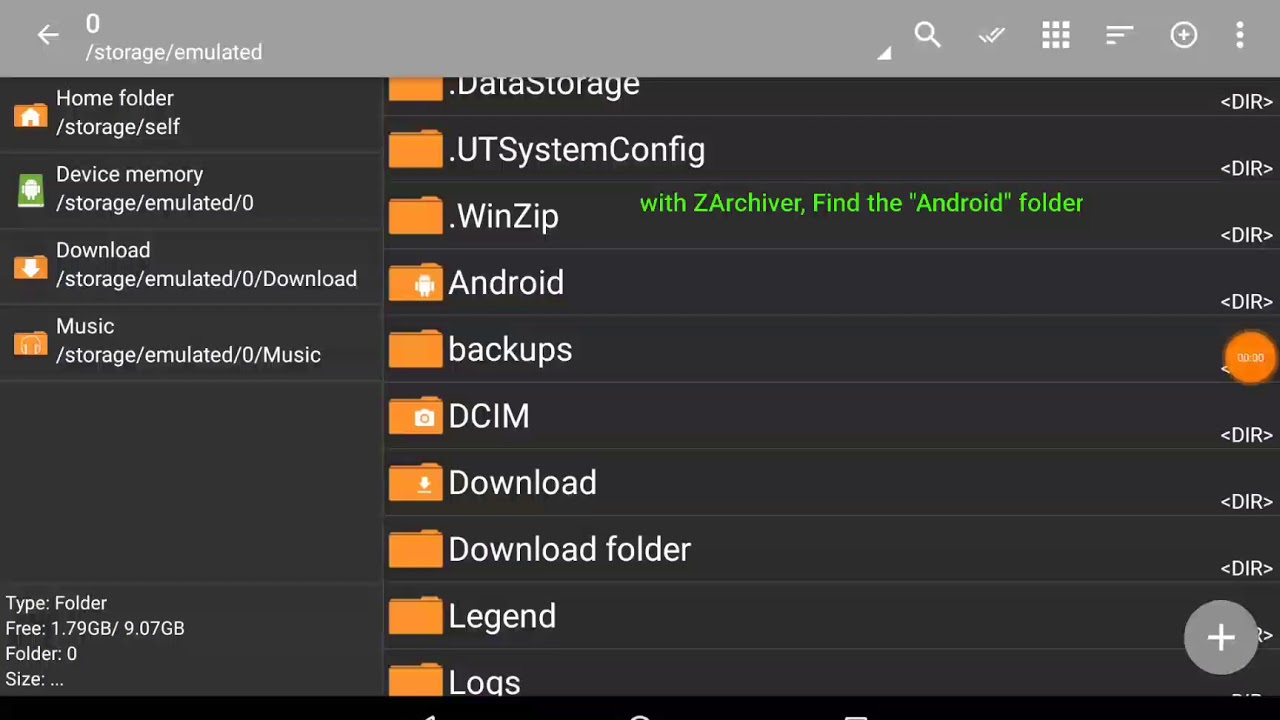The width and height of the screenshot is (1280, 720).
Task: Select Device memory in the sidebar
Action: click(154, 189)
